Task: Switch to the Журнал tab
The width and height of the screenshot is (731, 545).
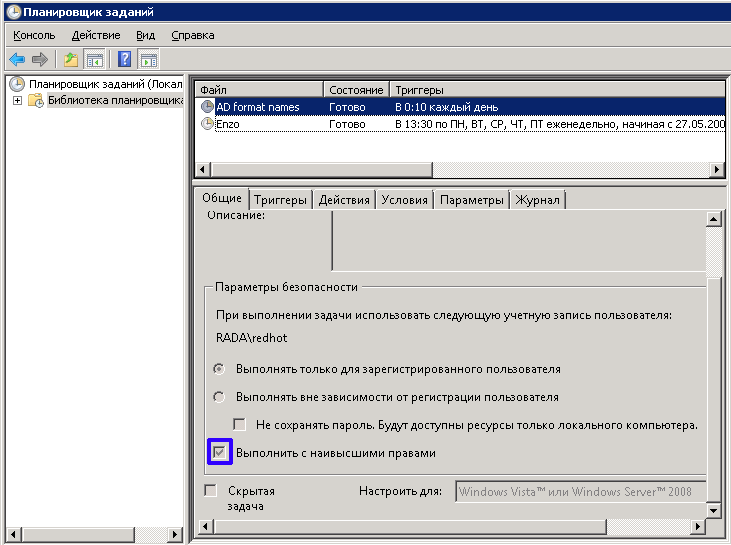Action: [x=538, y=200]
